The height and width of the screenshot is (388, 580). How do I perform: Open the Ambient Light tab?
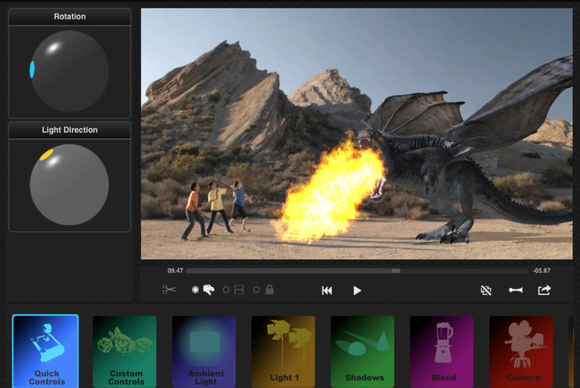coord(204,351)
